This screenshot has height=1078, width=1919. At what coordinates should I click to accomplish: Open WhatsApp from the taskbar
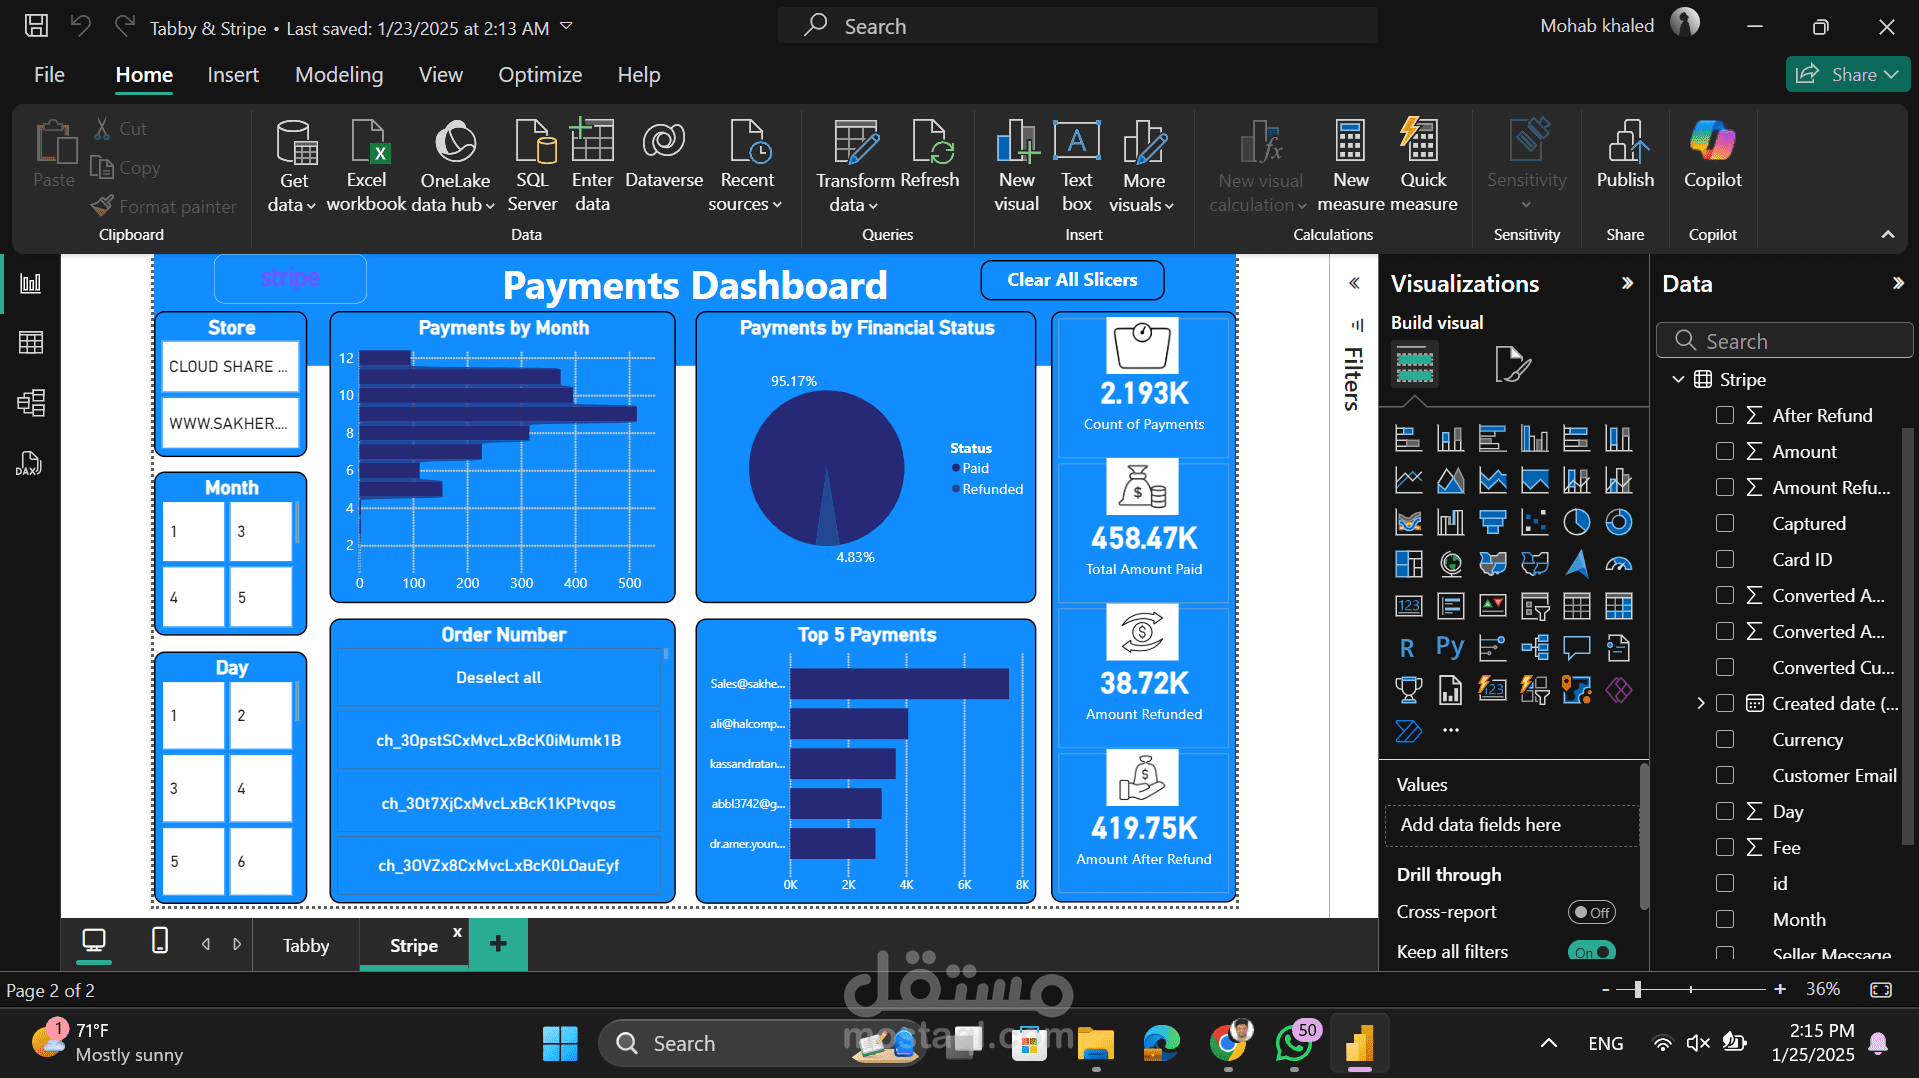[1294, 1043]
